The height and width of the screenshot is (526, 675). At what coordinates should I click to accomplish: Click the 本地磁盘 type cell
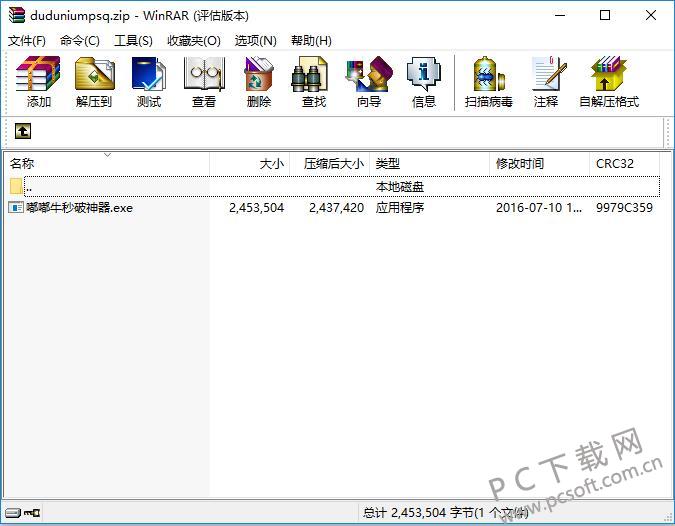click(x=400, y=186)
